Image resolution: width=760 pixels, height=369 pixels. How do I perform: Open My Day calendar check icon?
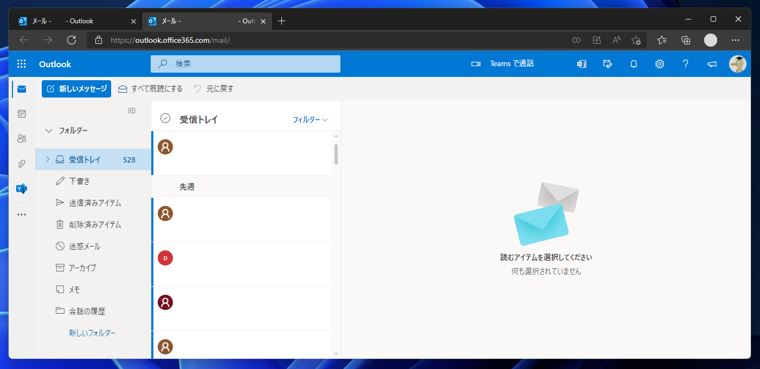pos(607,64)
